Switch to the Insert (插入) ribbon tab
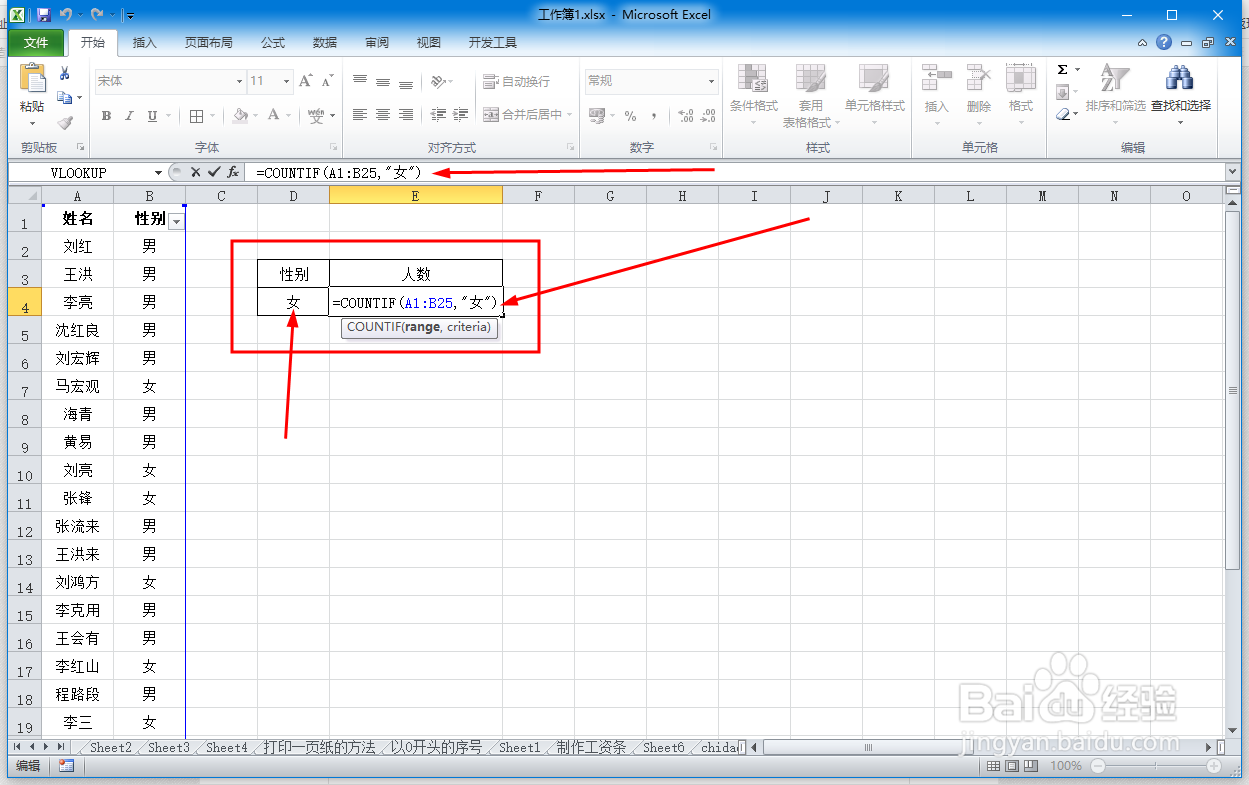This screenshot has width=1249, height=785. coord(145,43)
